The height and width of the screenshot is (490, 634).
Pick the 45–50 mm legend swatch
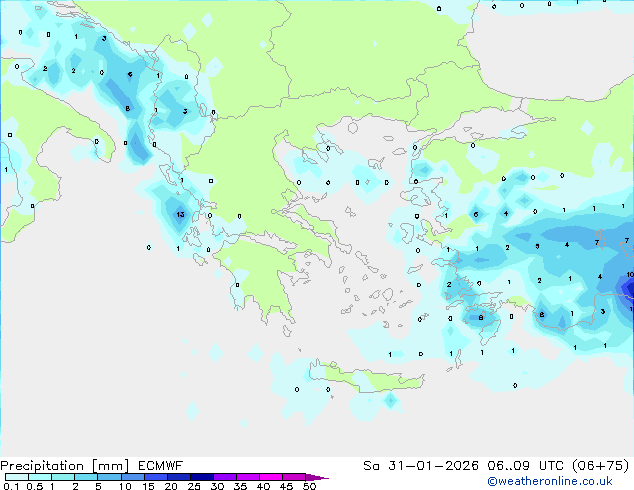click(x=294, y=477)
